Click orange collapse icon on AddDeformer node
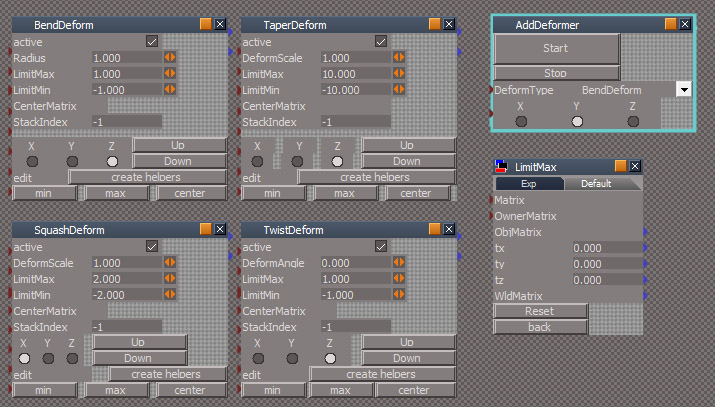The width and height of the screenshot is (715, 407). 670,24
